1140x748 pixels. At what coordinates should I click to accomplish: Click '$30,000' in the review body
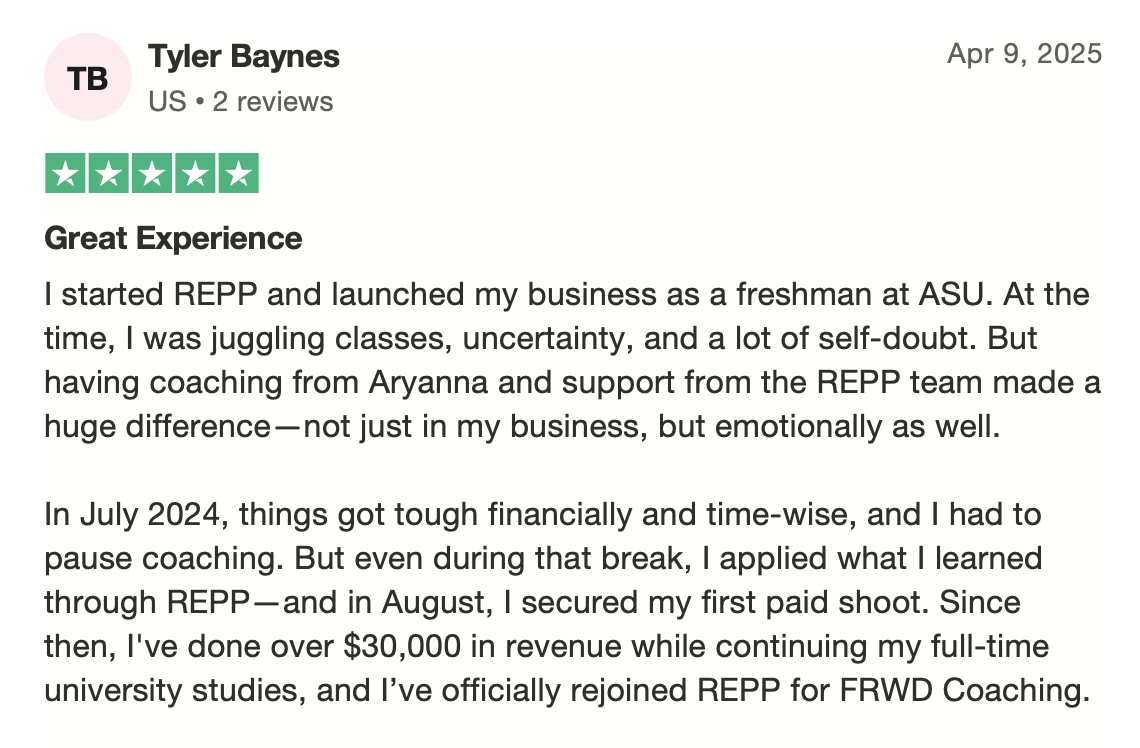tap(402, 647)
